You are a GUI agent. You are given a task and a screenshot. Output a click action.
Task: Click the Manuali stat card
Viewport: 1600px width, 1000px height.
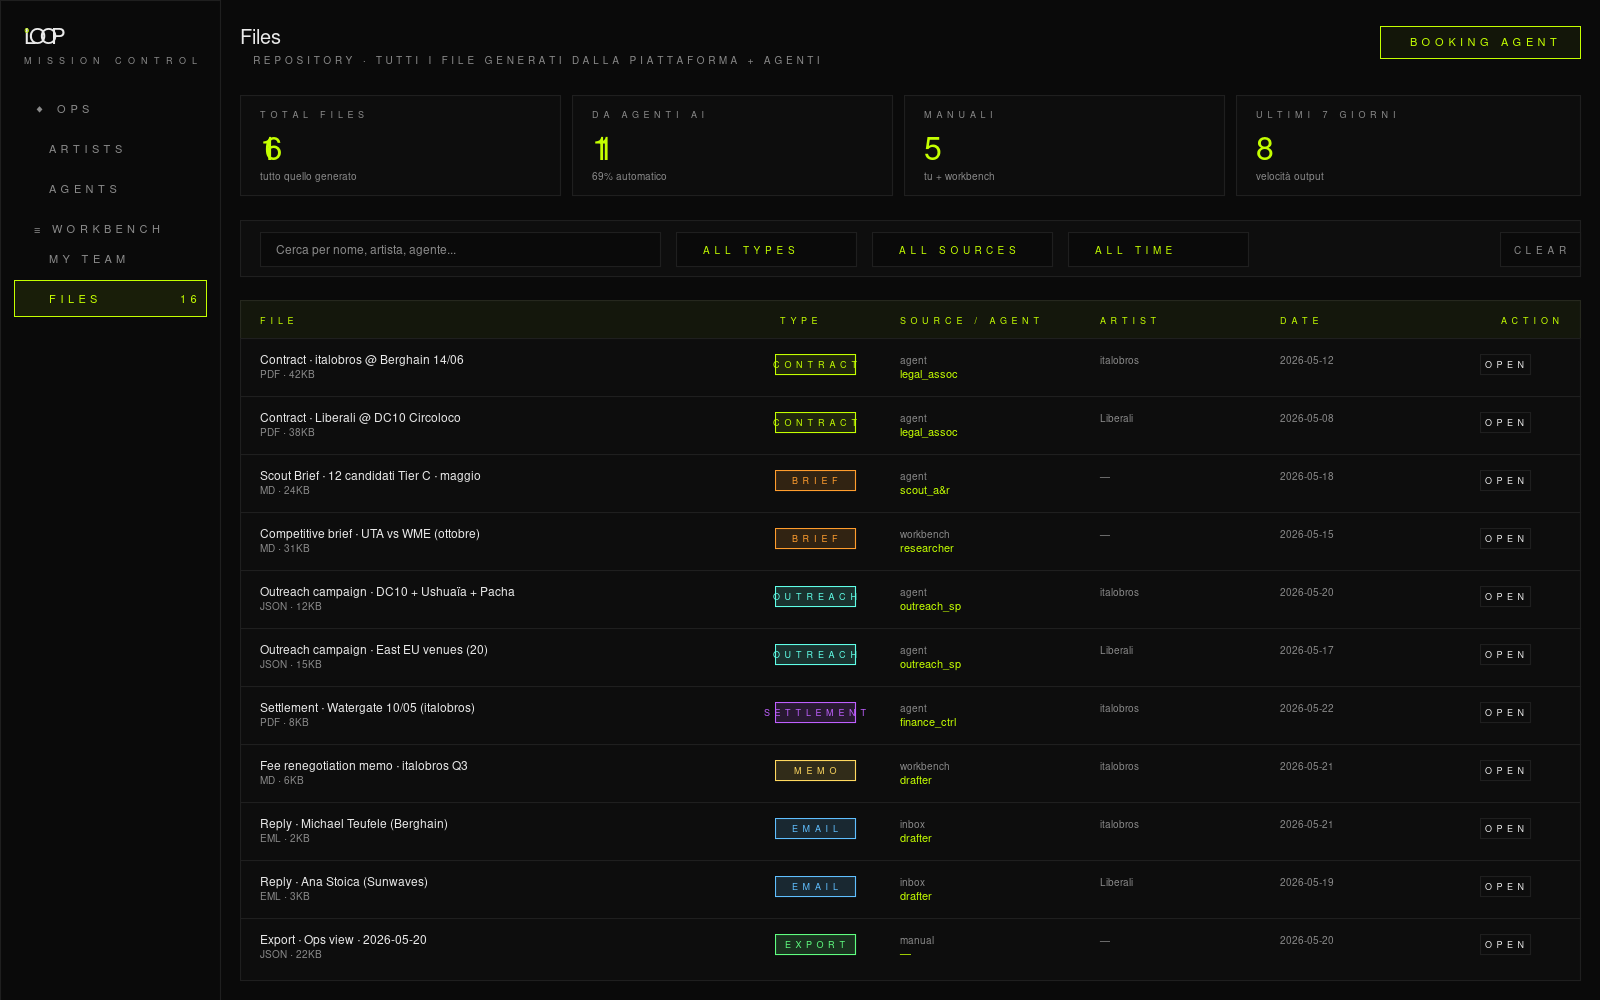1064,145
